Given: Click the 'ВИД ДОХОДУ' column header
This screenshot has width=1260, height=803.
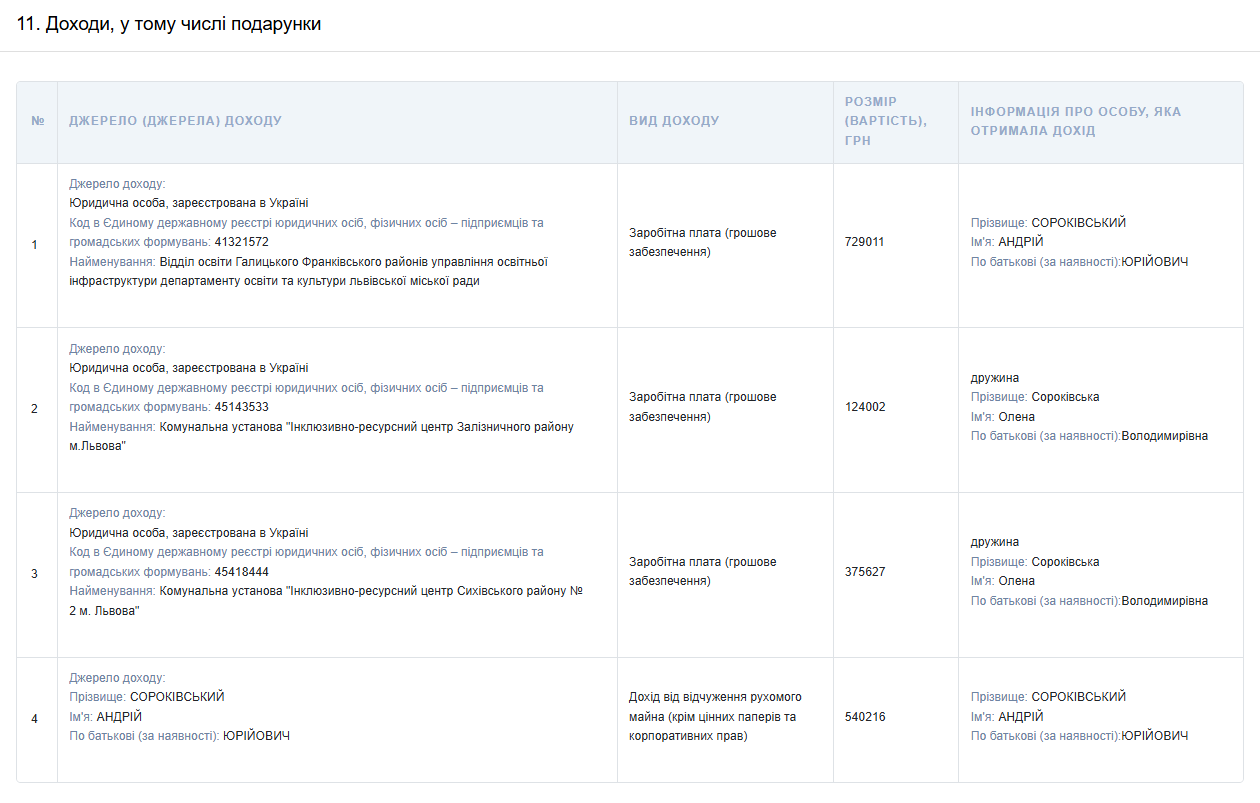Looking at the screenshot, I should (x=674, y=121).
